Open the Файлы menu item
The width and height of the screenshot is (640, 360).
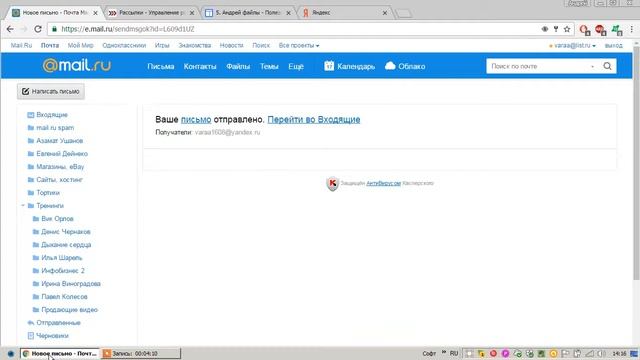(238, 66)
